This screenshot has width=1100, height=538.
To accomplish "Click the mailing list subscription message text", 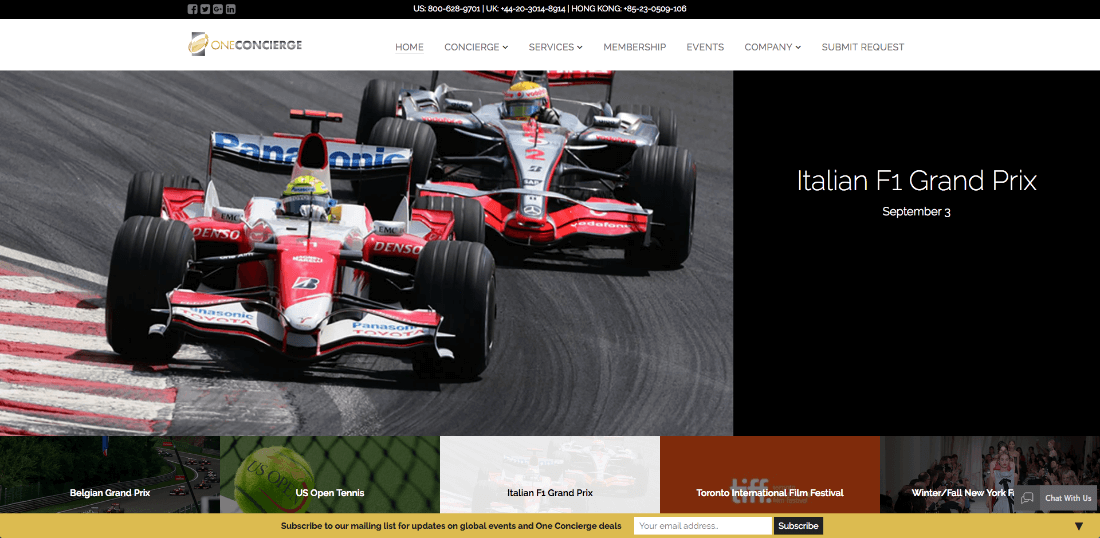I will (451, 526).
